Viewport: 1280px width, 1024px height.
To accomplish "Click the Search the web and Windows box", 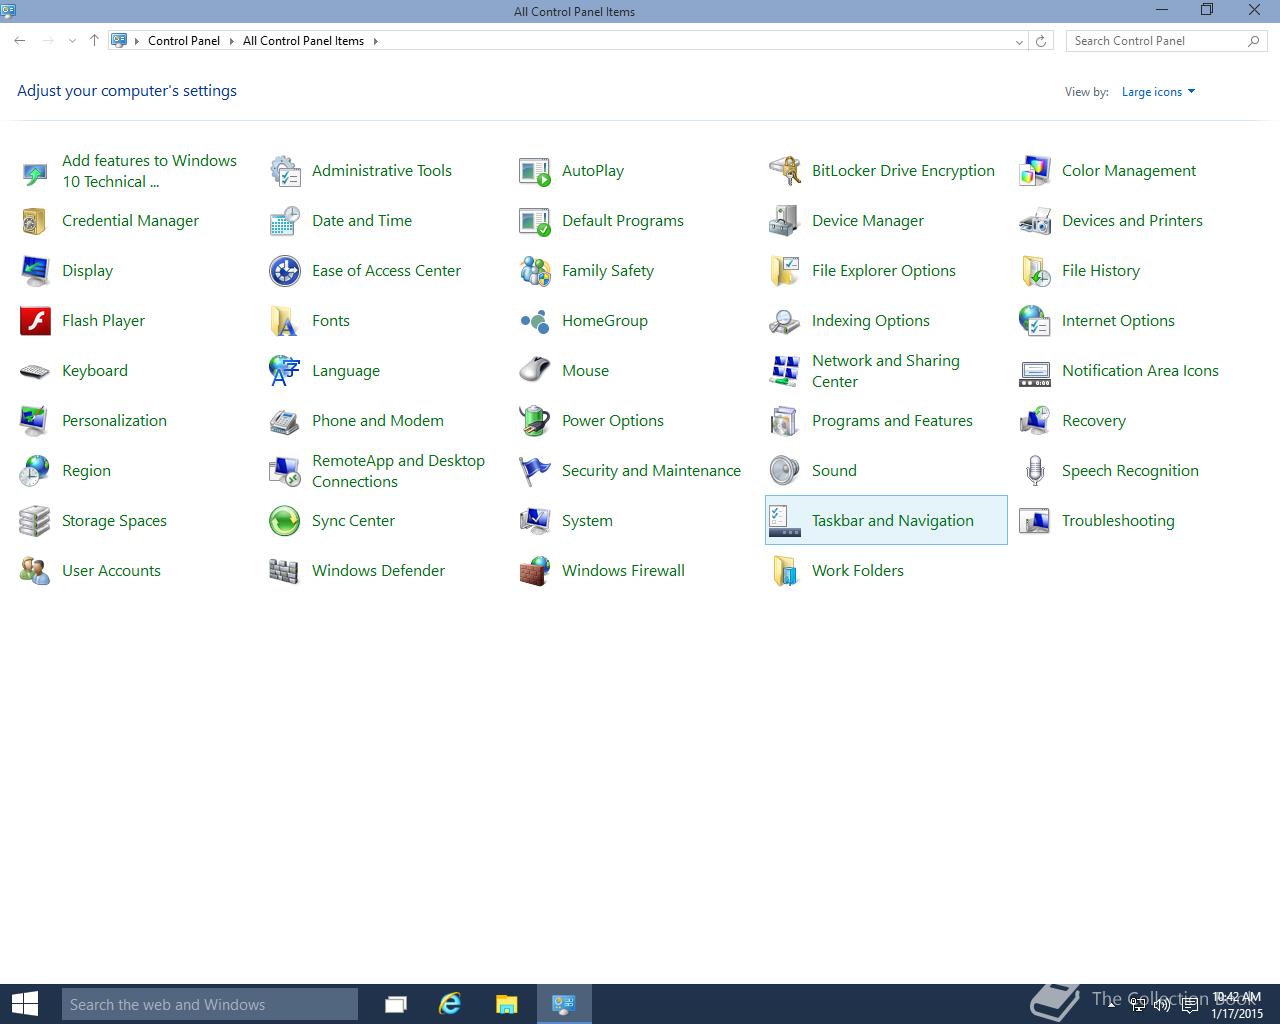I will [x=210, y=1004].
